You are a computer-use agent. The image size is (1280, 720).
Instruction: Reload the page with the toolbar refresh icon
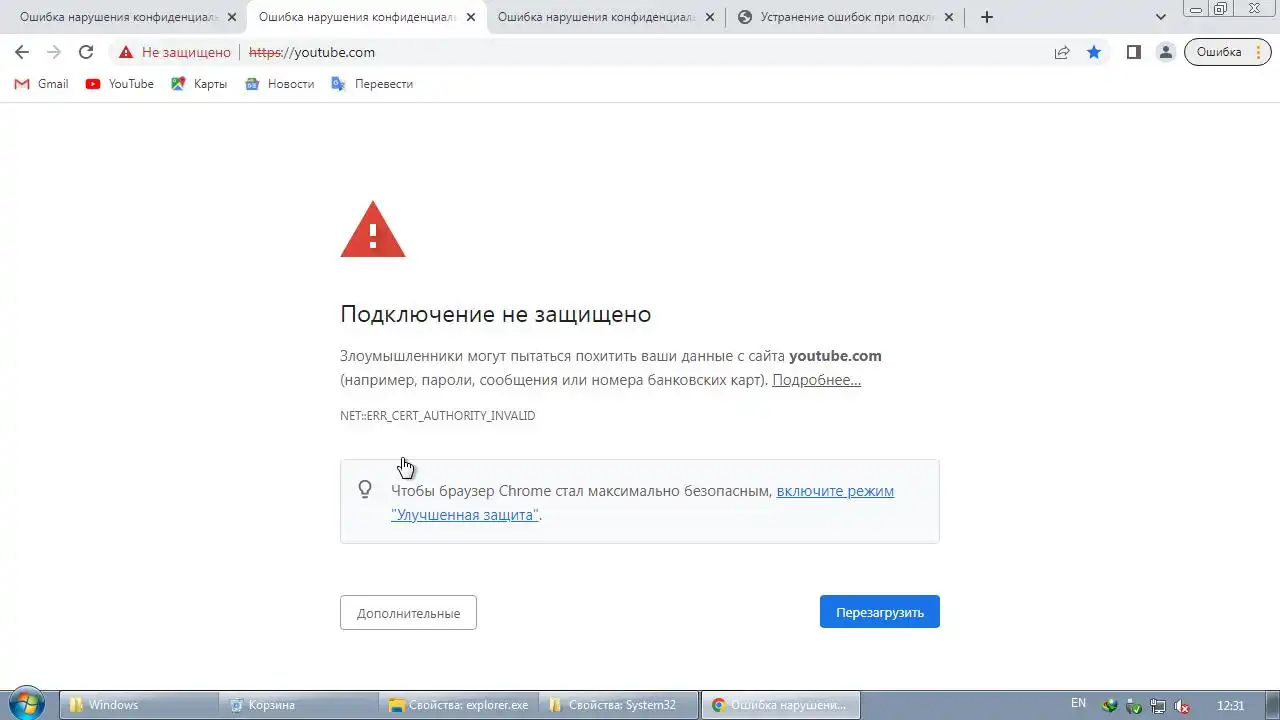[x=86, y=52]
